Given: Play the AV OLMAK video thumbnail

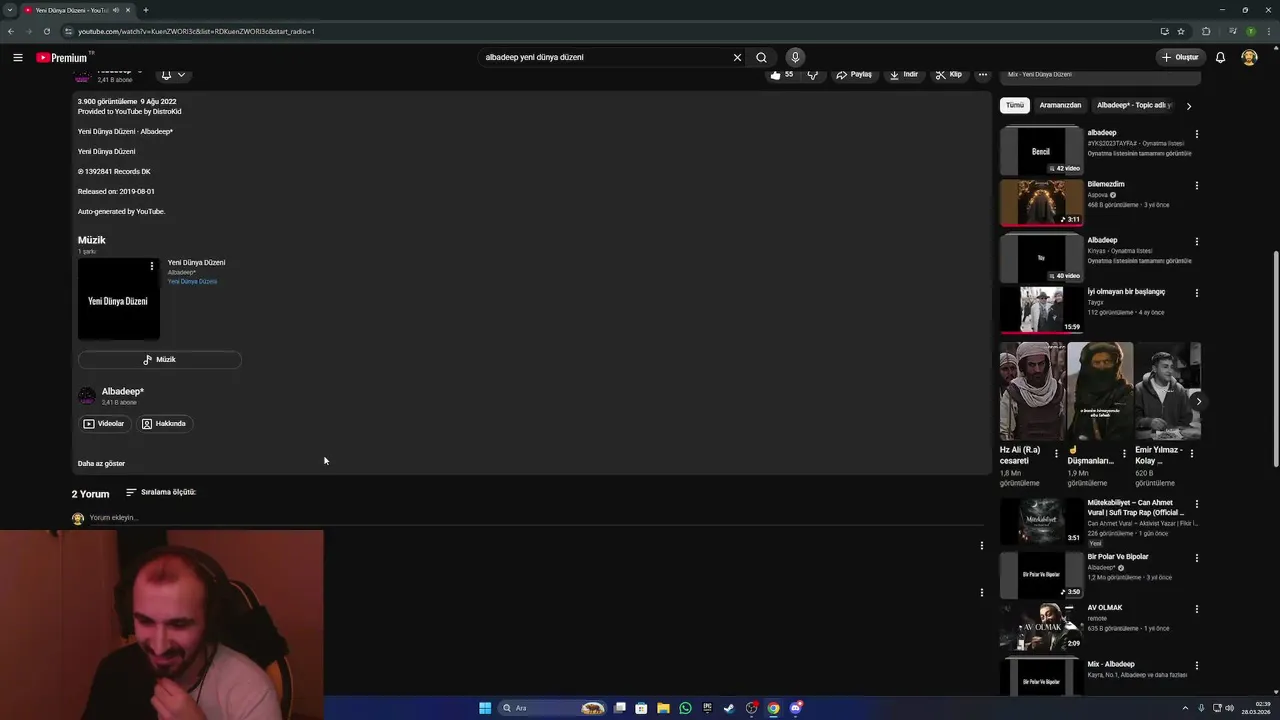Looking at the screenshot, I should pos(1041,627).
